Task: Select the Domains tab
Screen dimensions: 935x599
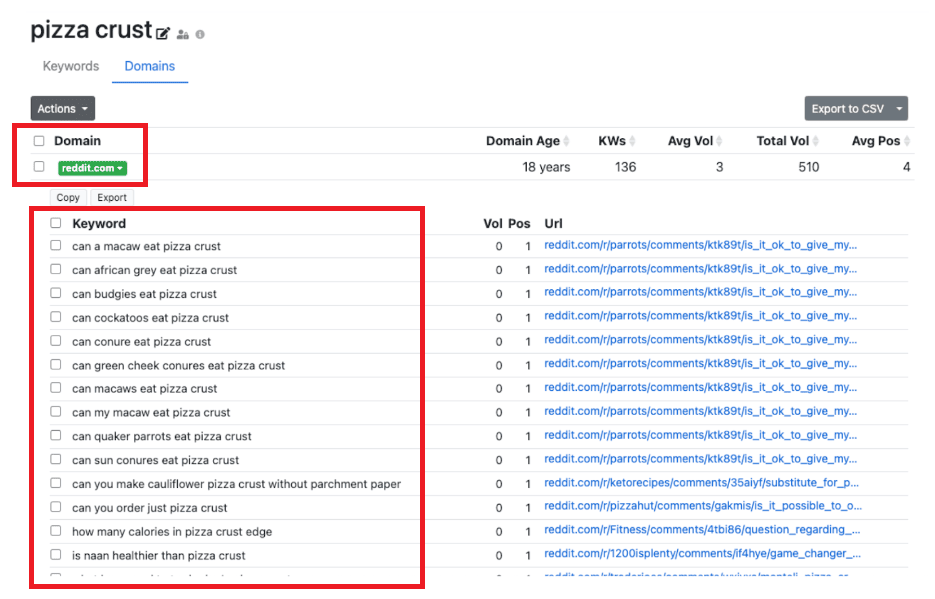Action: pyautogui.click(x=149, y=66)
